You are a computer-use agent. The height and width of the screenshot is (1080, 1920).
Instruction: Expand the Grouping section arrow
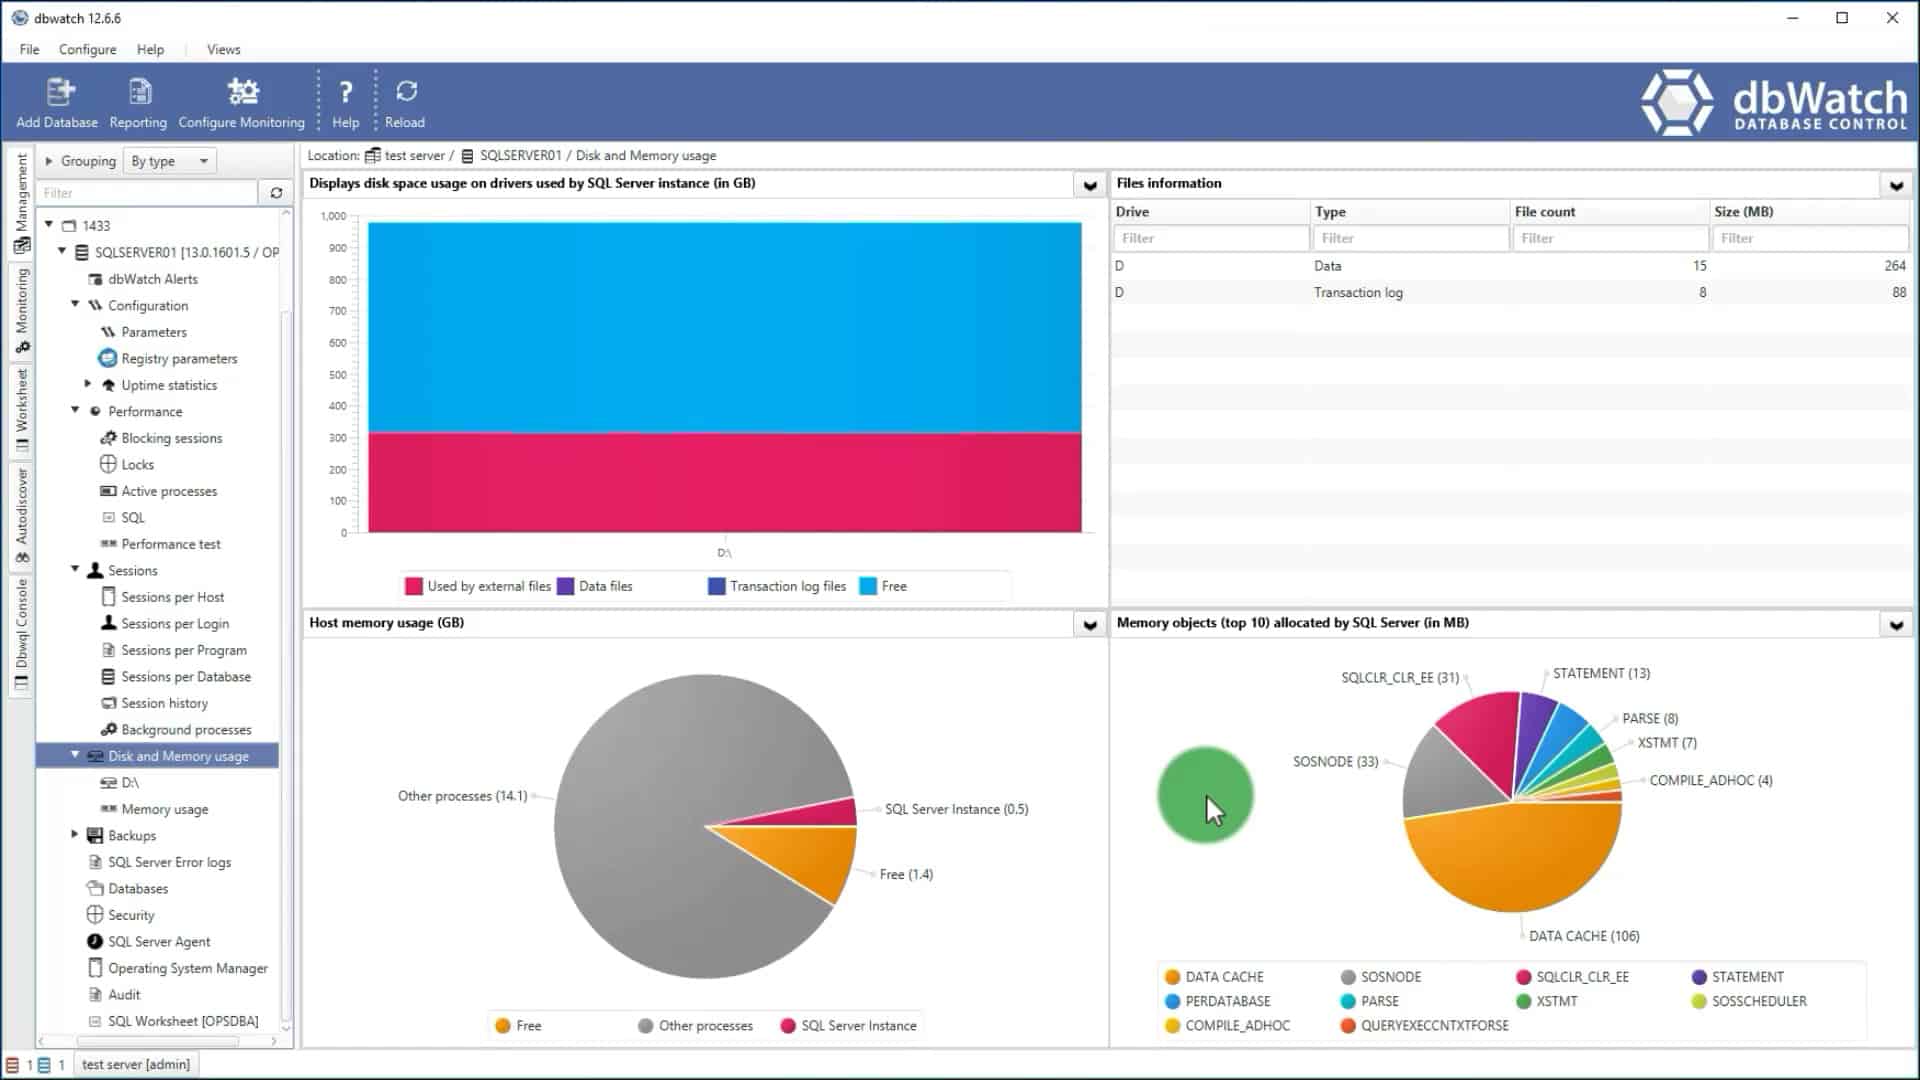(x=49, y=161)
